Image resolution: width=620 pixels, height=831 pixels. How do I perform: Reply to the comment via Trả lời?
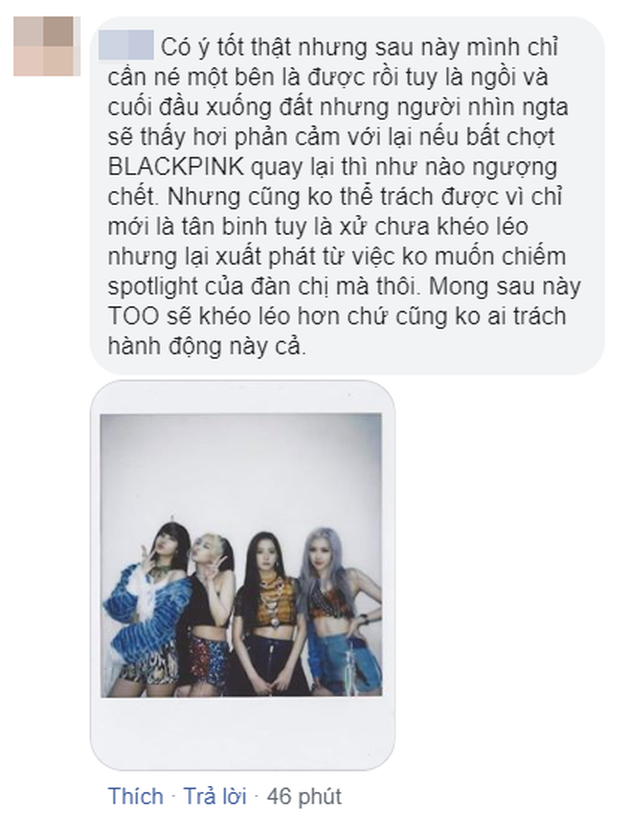(215, 796)
